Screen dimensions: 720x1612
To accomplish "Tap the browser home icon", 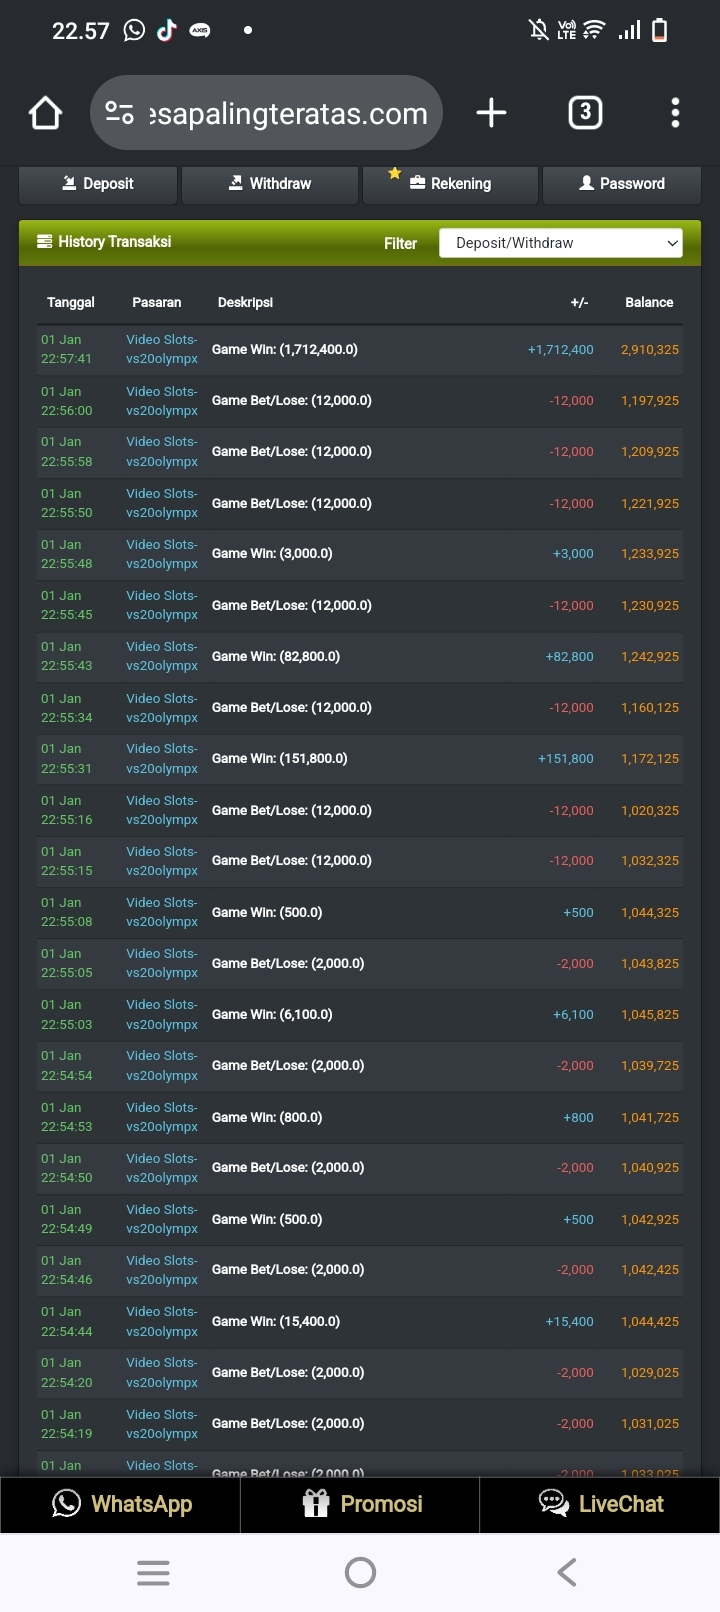I will (46, 113).
